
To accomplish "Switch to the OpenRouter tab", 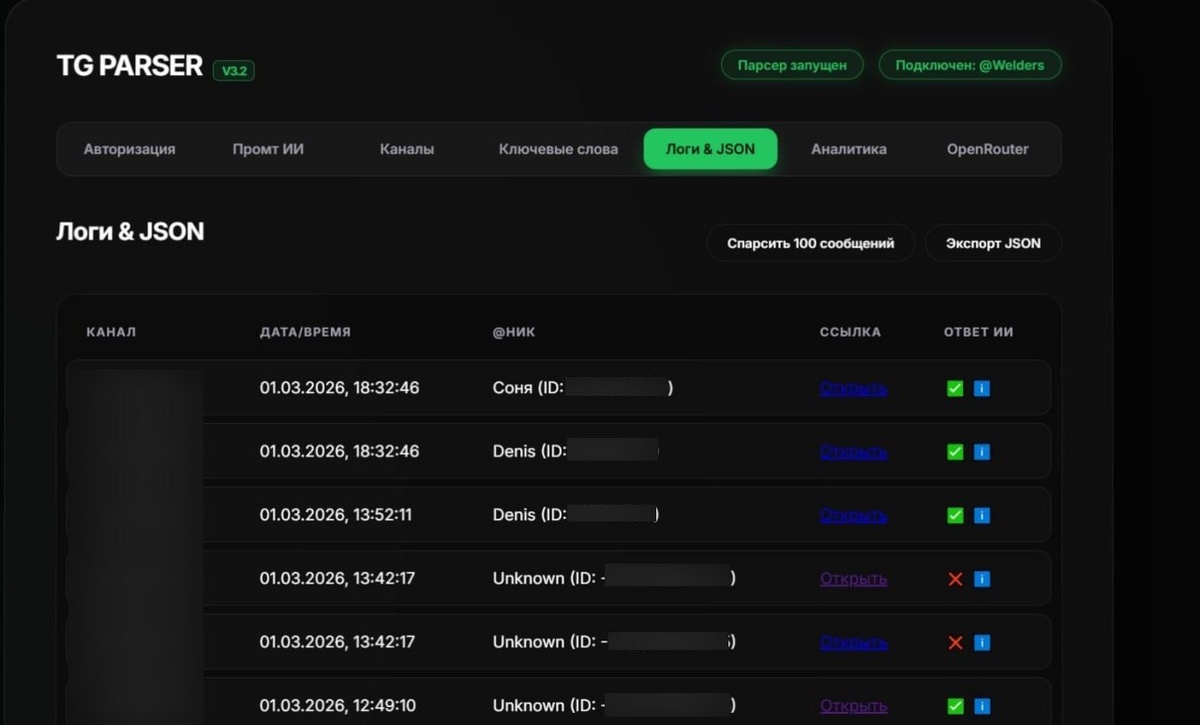I will (x=988, y=149).
